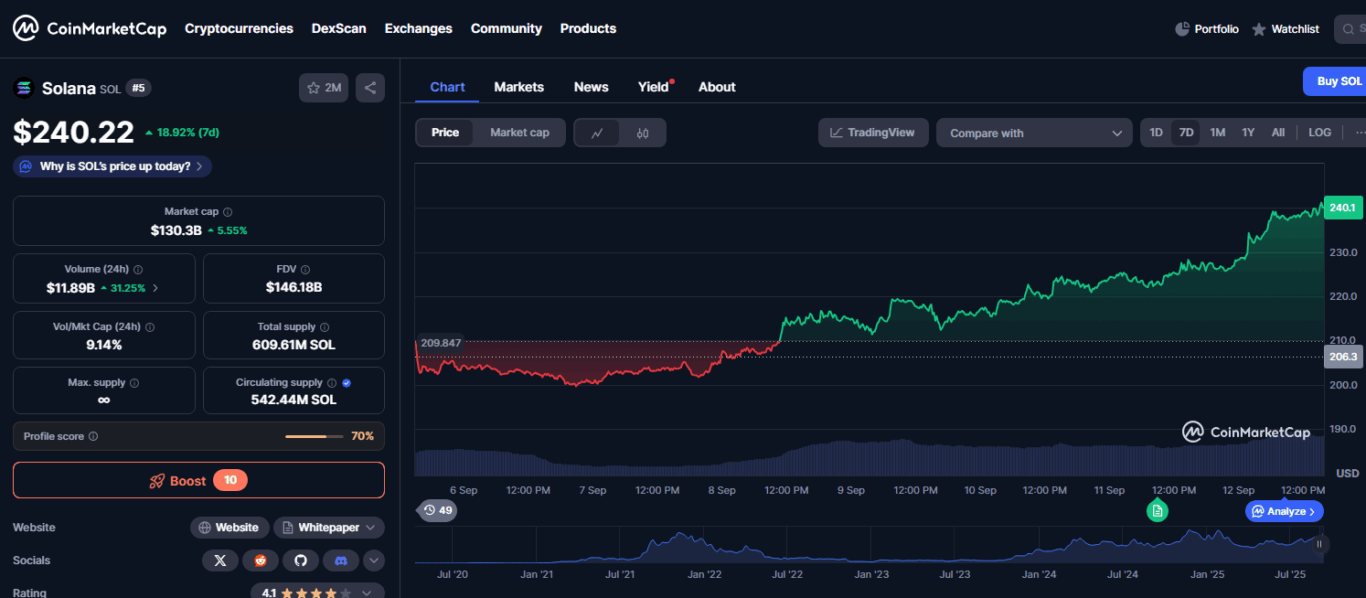View info icon next to Total supply
1366x598 pixels.
[x=325, y=327]
